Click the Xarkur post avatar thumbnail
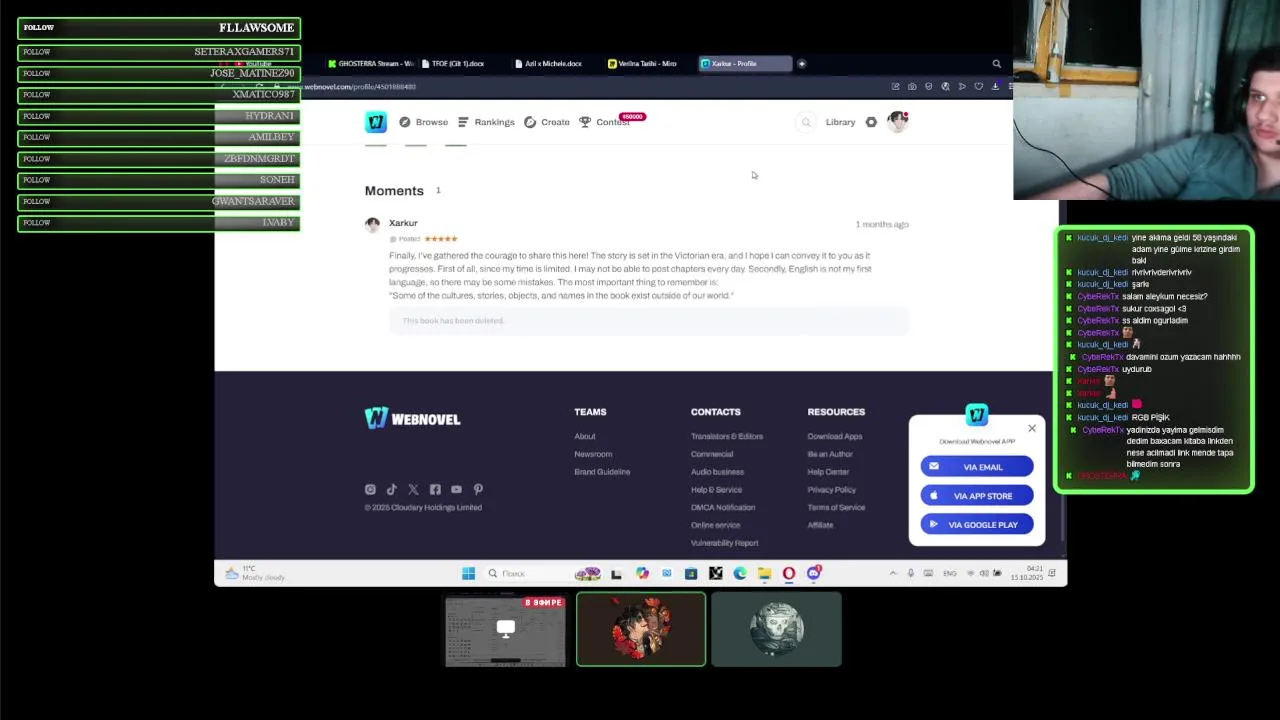This screenshot has height=720, width=1280. [372, 225]
